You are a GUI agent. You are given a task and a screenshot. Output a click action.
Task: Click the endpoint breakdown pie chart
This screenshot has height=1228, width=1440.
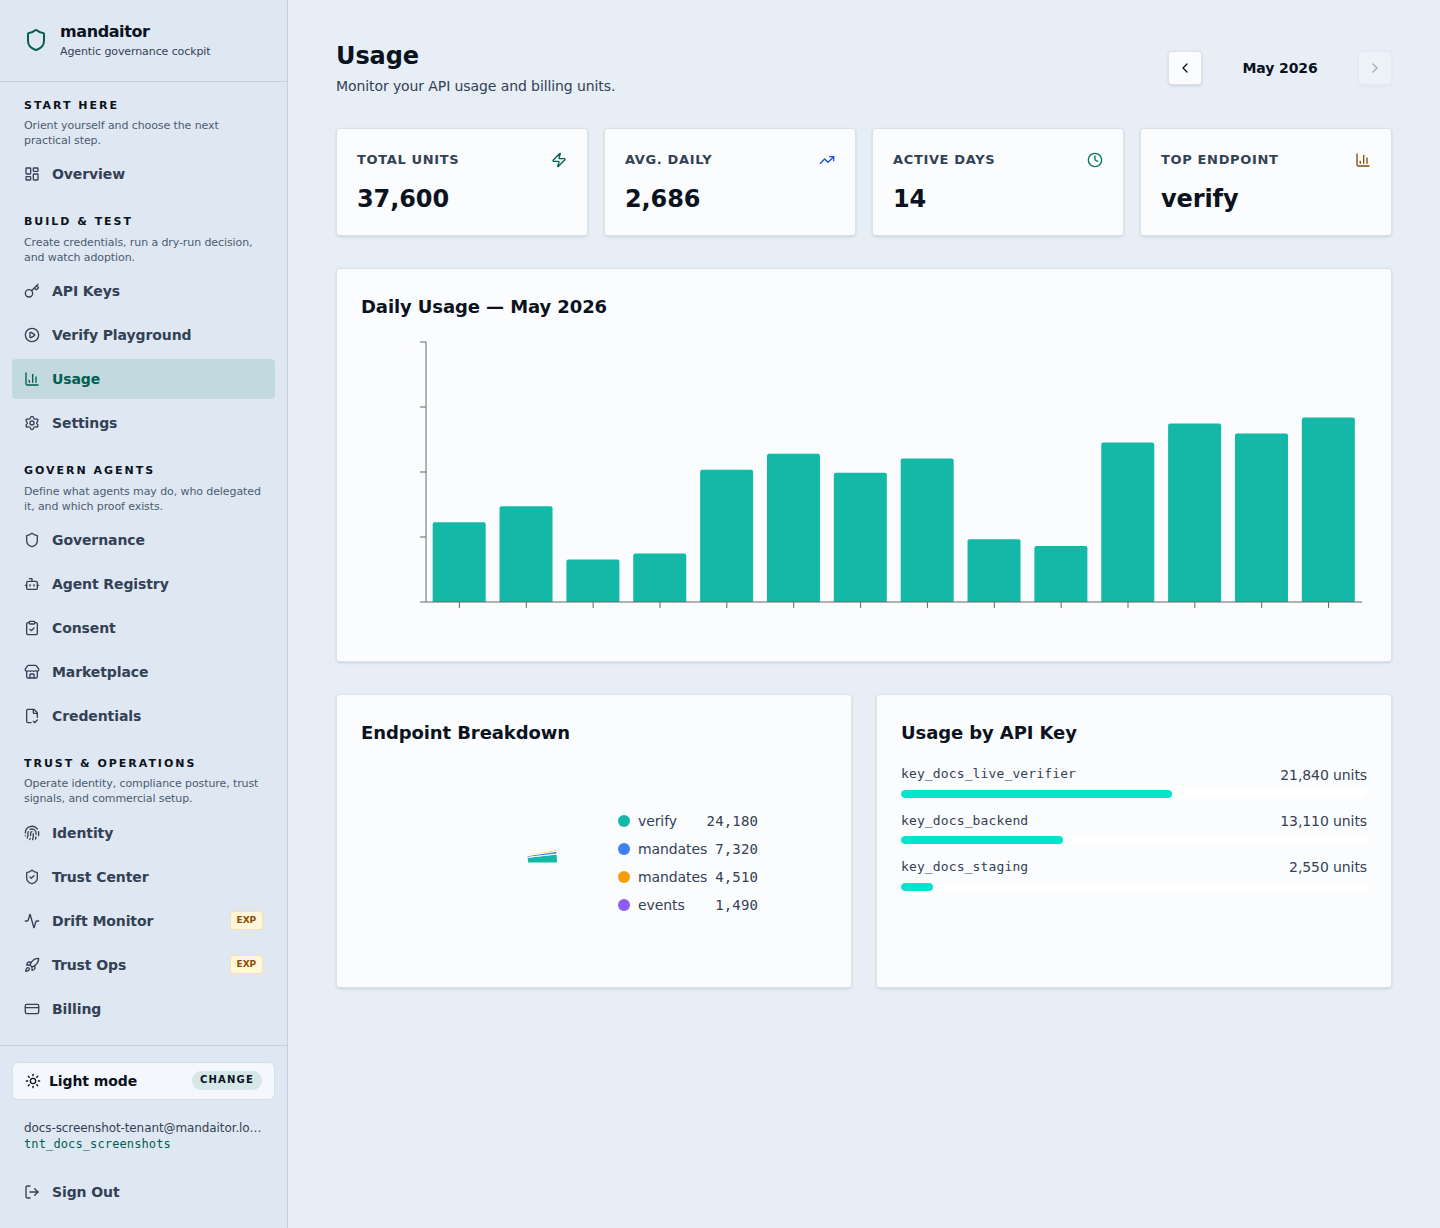pos(542,857)
